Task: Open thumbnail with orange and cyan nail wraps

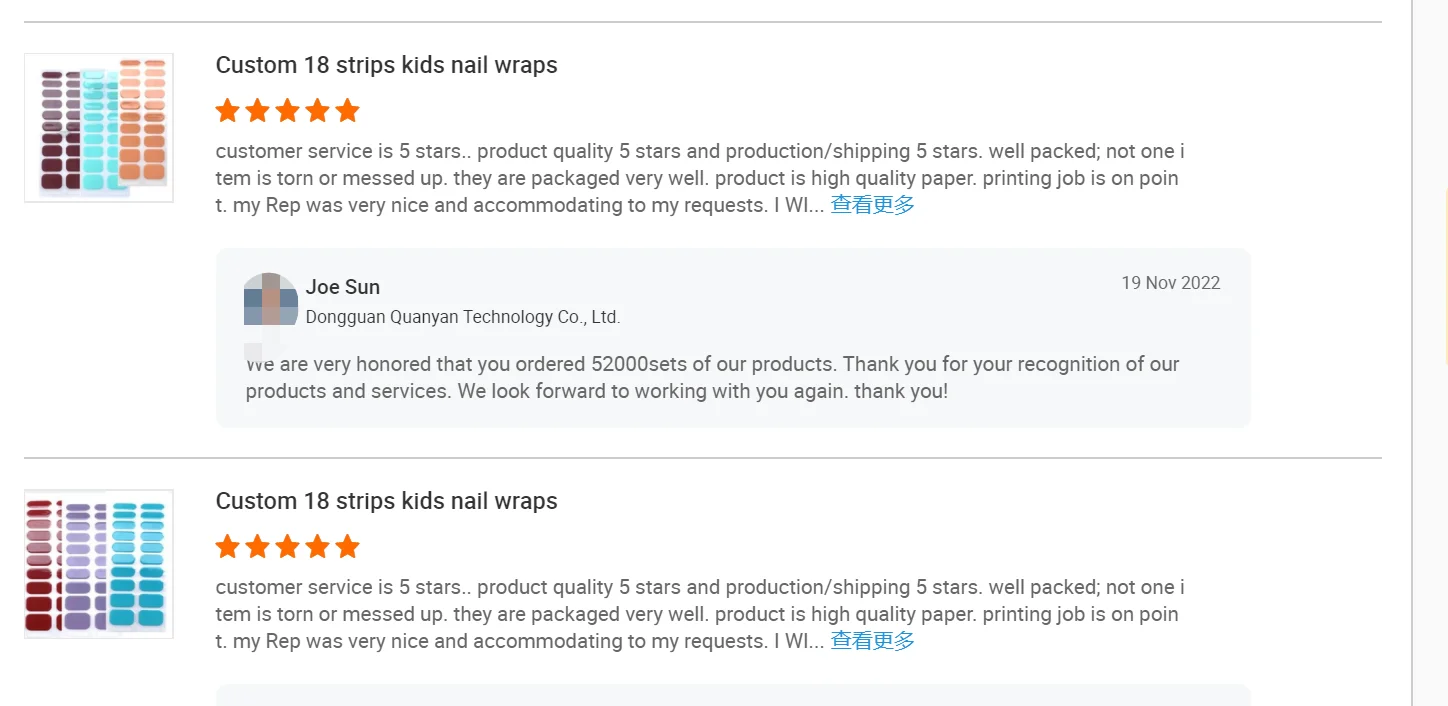Action: click(x=99, y=128)
